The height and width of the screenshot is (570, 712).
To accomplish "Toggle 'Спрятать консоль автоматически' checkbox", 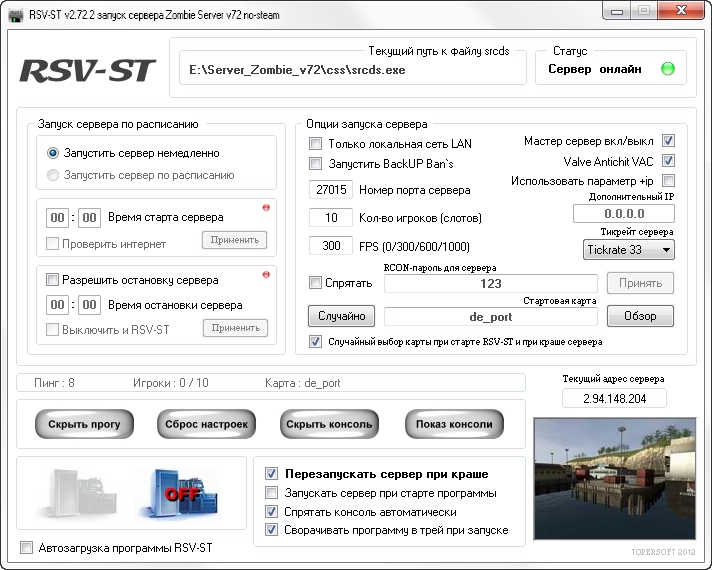I will (x=272, y=511).
